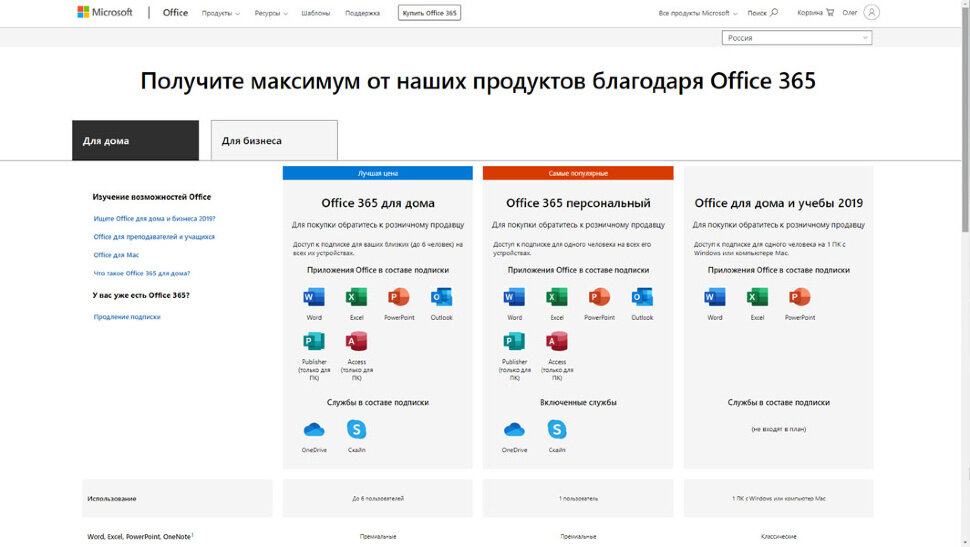Open Что такое Office 365 для дома? link
Viewport: 970px width, 547px height.
(x=142, y=273)
